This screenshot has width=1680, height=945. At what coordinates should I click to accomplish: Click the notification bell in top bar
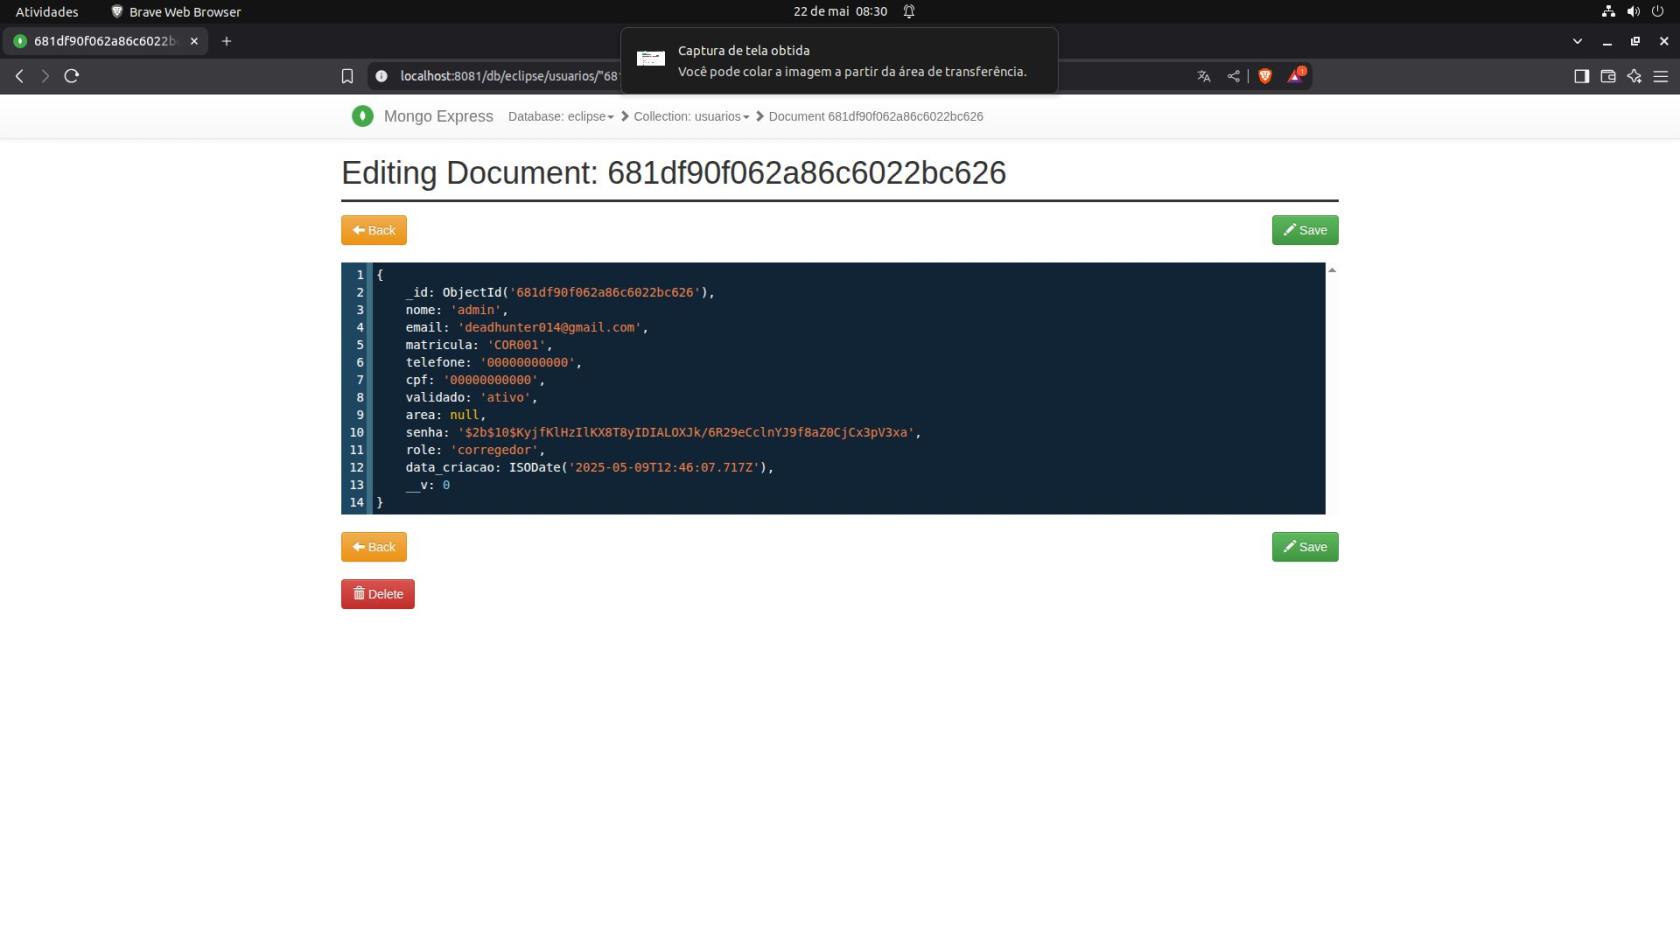point(909,11)
